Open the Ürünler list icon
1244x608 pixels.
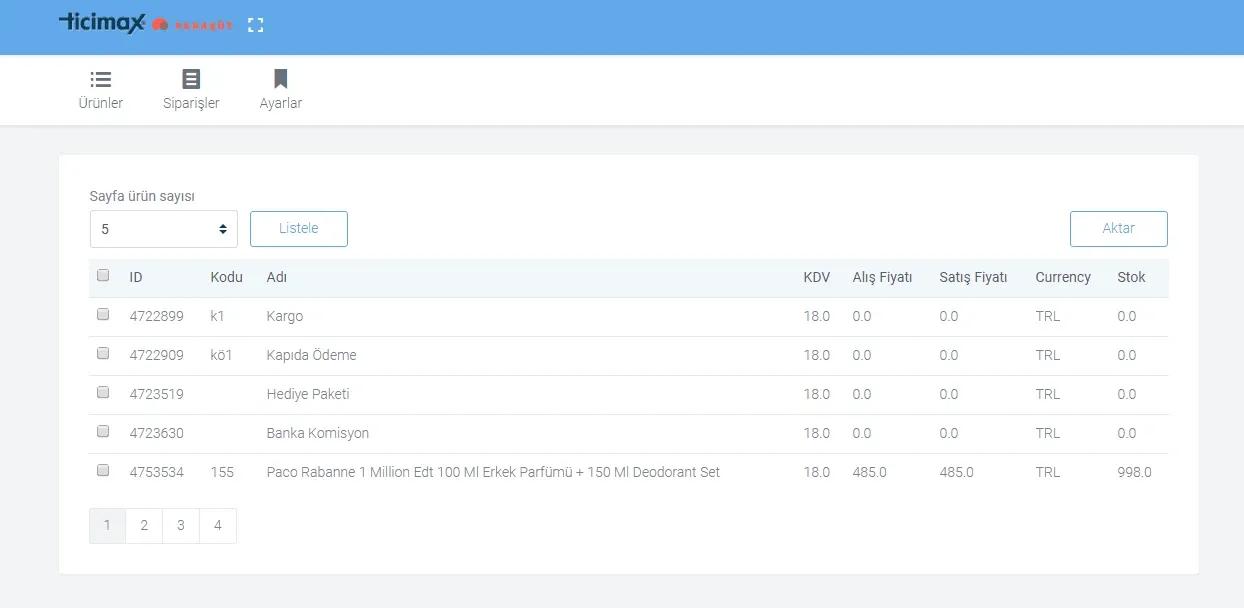pyautogui.click(x=101, y=79)
